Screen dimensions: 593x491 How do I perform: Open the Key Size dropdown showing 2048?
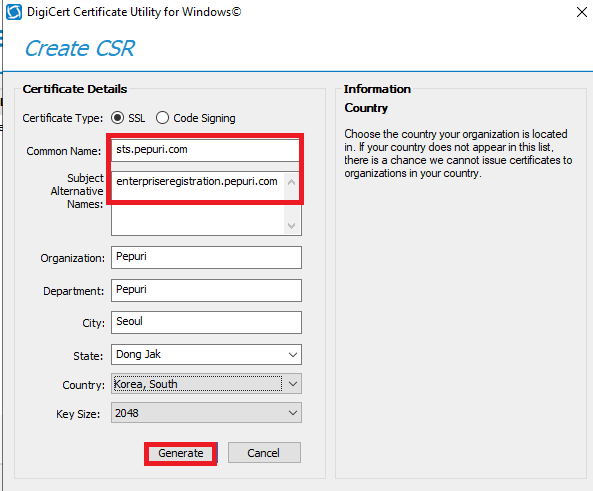click(206, 413)
